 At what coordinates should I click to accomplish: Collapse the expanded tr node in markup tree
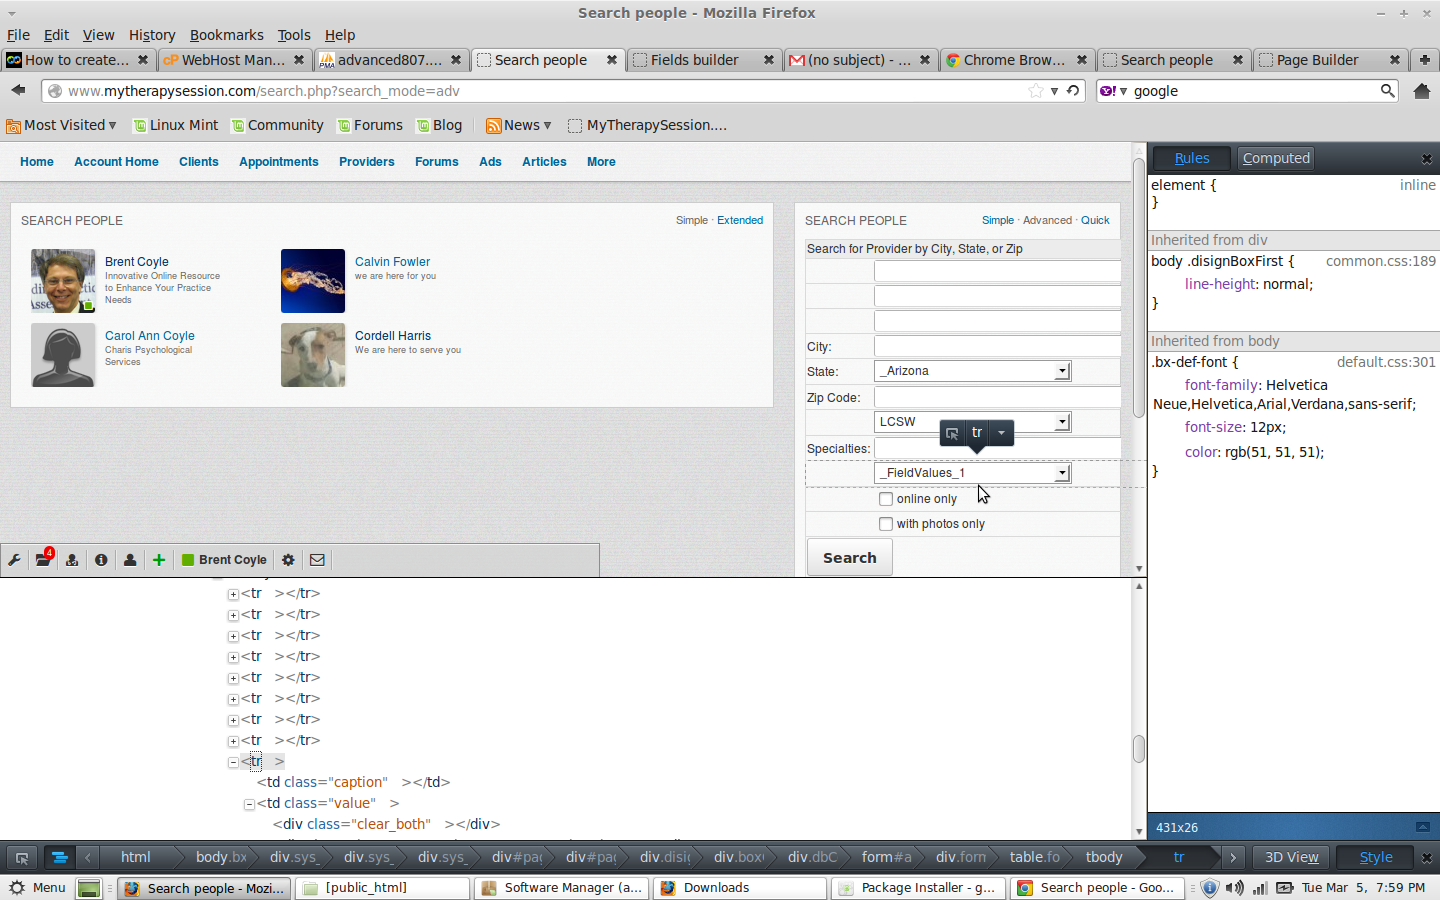tap(233, 762)
